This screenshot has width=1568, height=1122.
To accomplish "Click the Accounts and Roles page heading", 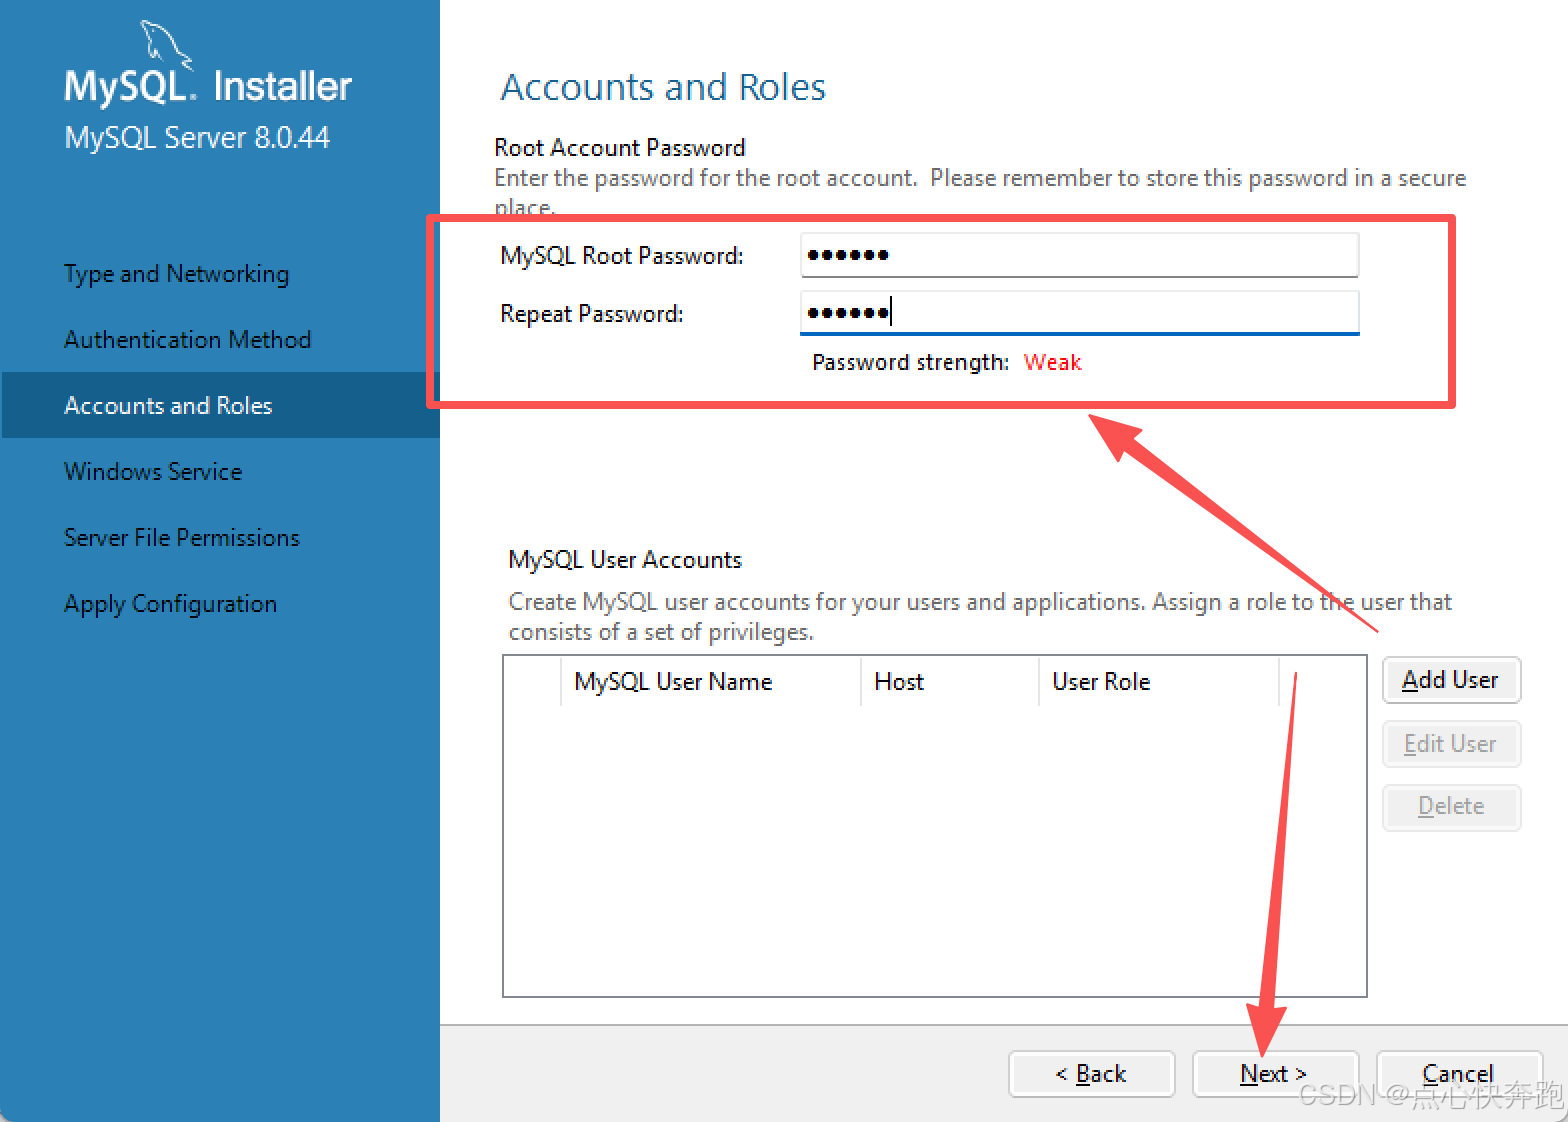I will tap(663, 87).
